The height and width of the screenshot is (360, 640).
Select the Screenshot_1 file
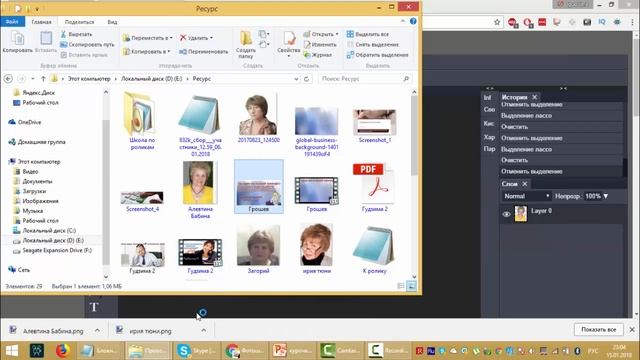(x=375, y=126)
